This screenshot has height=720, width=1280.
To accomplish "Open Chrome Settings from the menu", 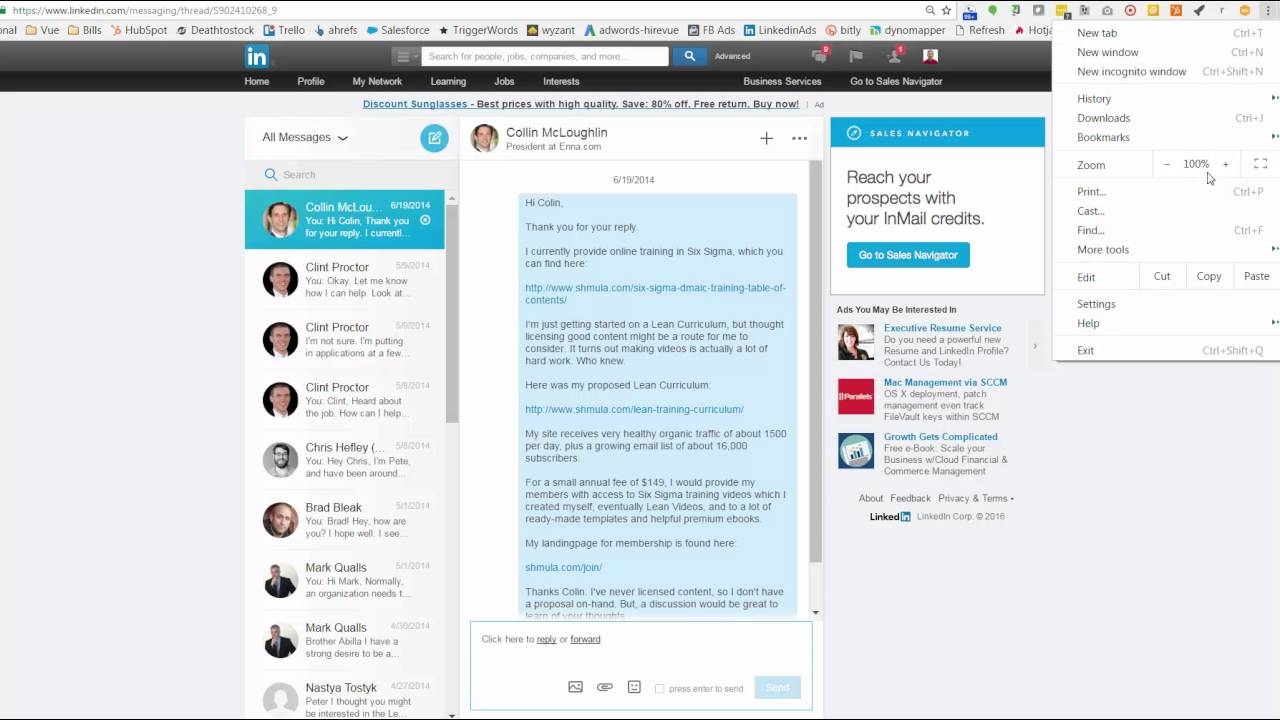I will [1096, 303].
